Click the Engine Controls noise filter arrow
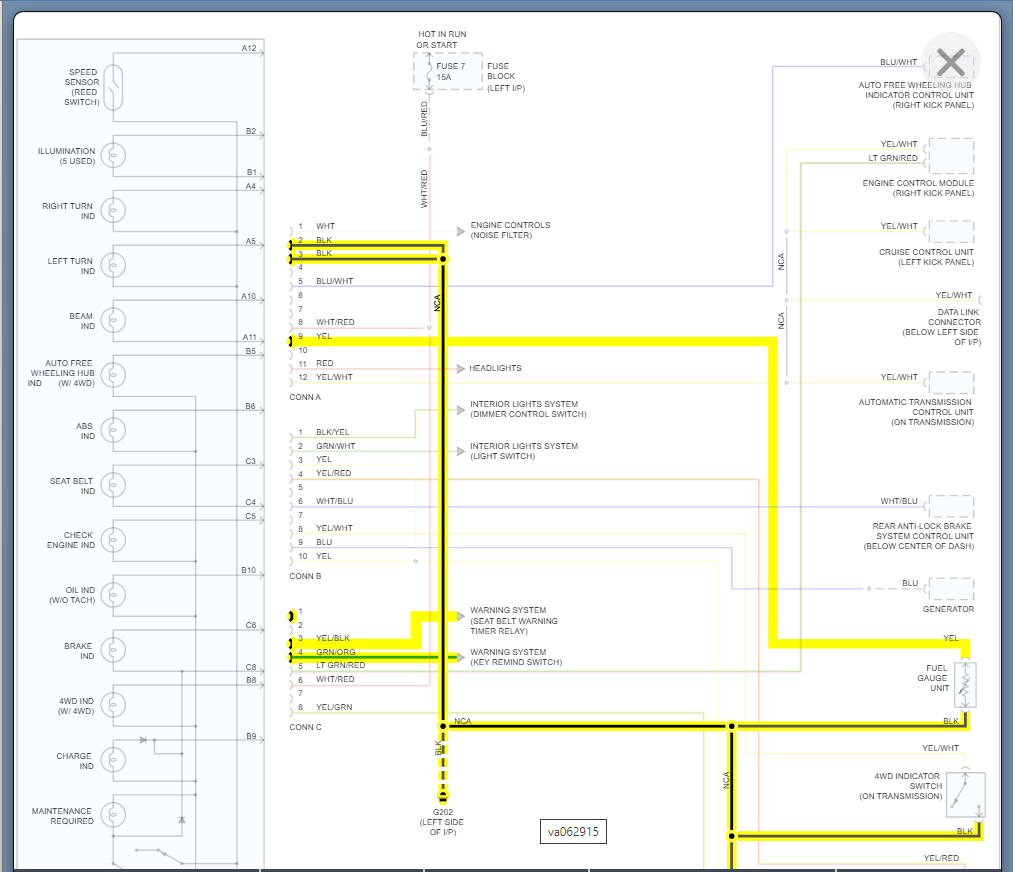This screenshot has width=1013, height=872. coord(461,231)
